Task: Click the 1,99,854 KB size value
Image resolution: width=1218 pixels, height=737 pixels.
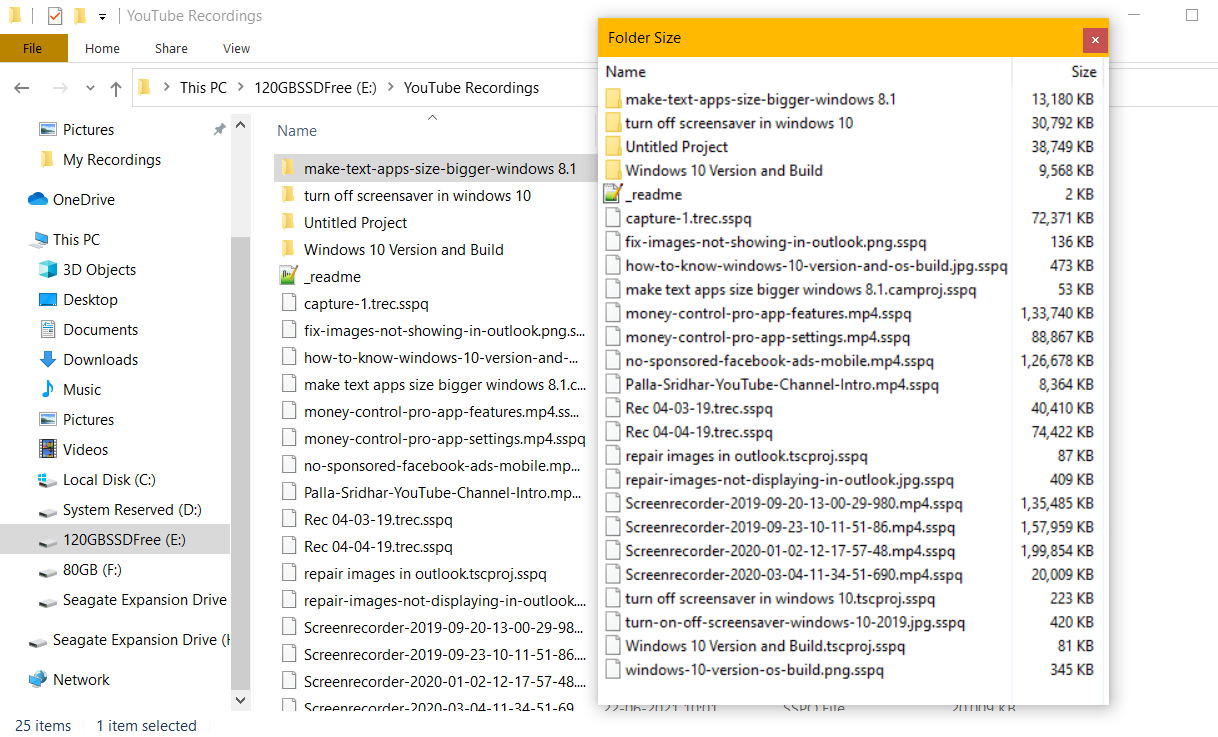Action: click(x=1056, y=551)
